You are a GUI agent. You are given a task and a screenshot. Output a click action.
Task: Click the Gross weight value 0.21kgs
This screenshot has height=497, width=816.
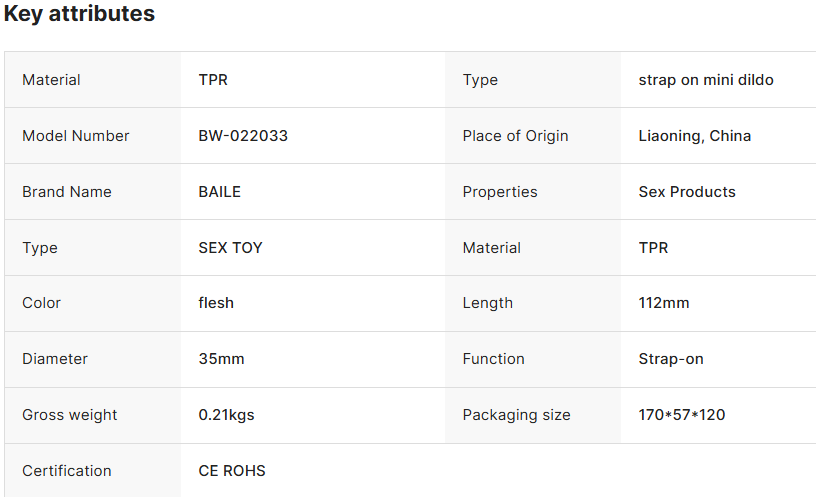point(226,415)
